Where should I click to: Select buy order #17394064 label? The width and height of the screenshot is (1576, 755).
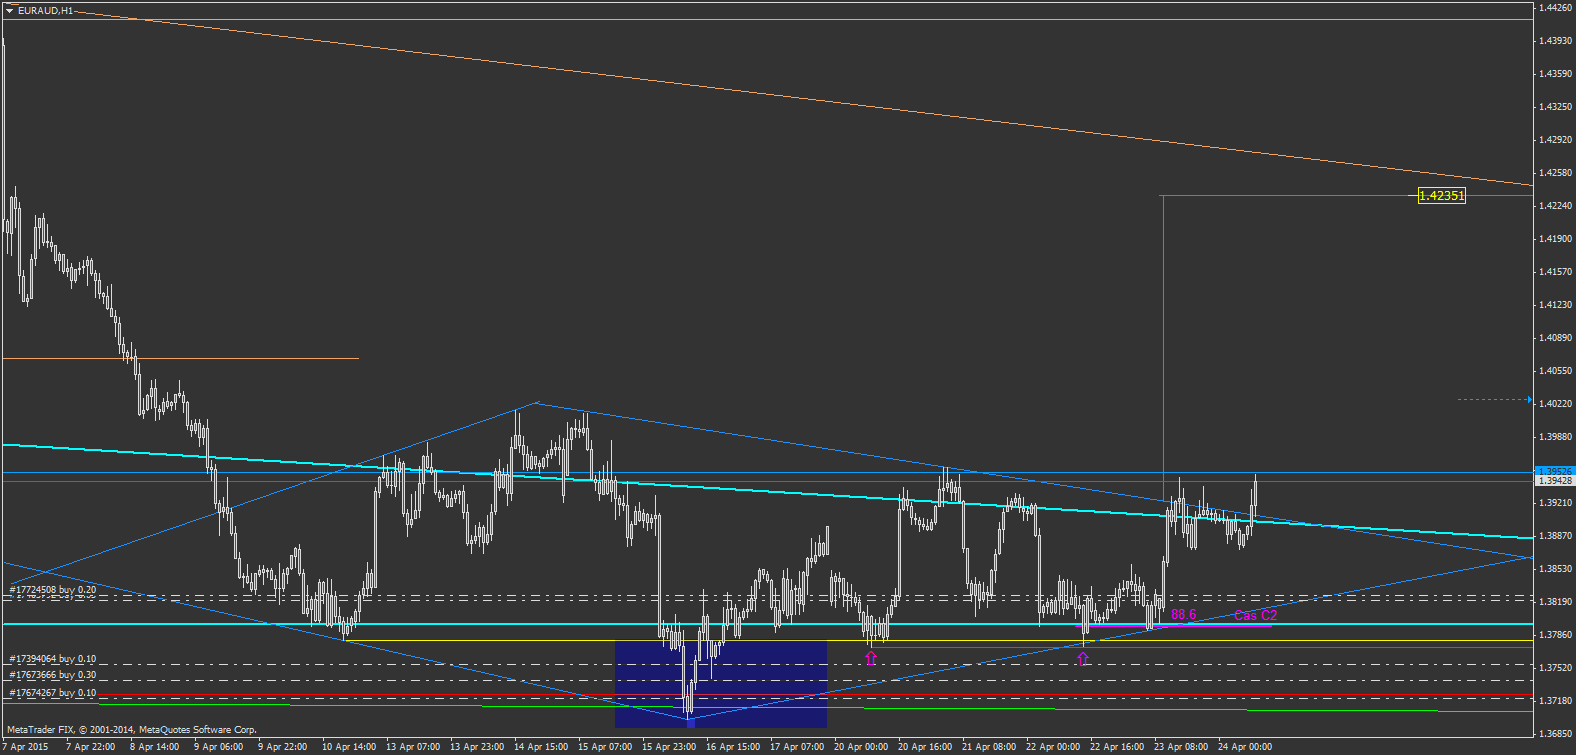pos(53,659)
